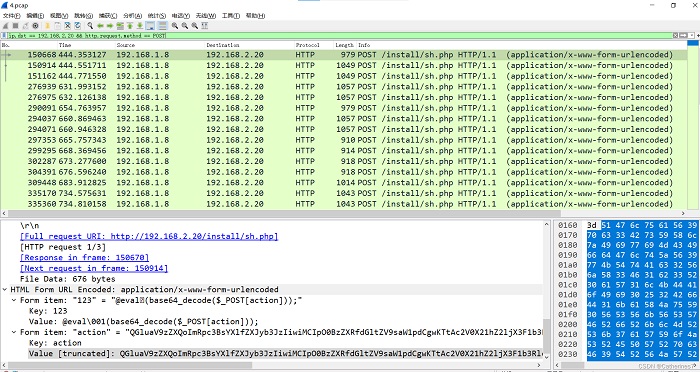
Task: Open the 分析(A) menu
Action: [132, 16]
